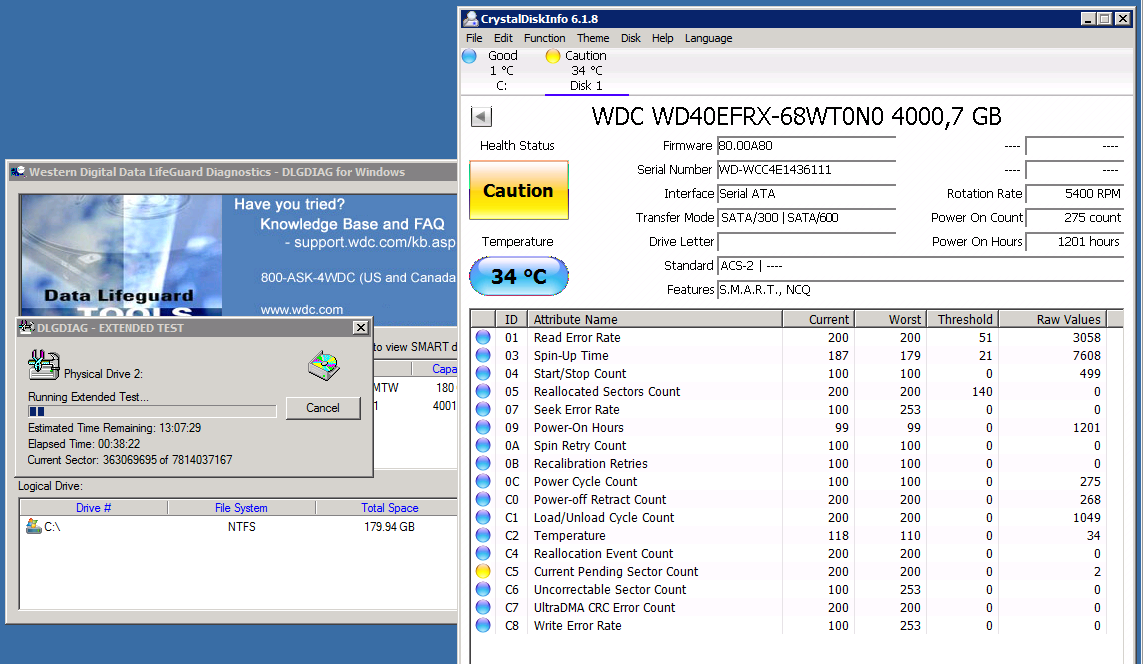1143x664 pixels.
Task: Click the extended test progress bar
Action: point(152,412)
